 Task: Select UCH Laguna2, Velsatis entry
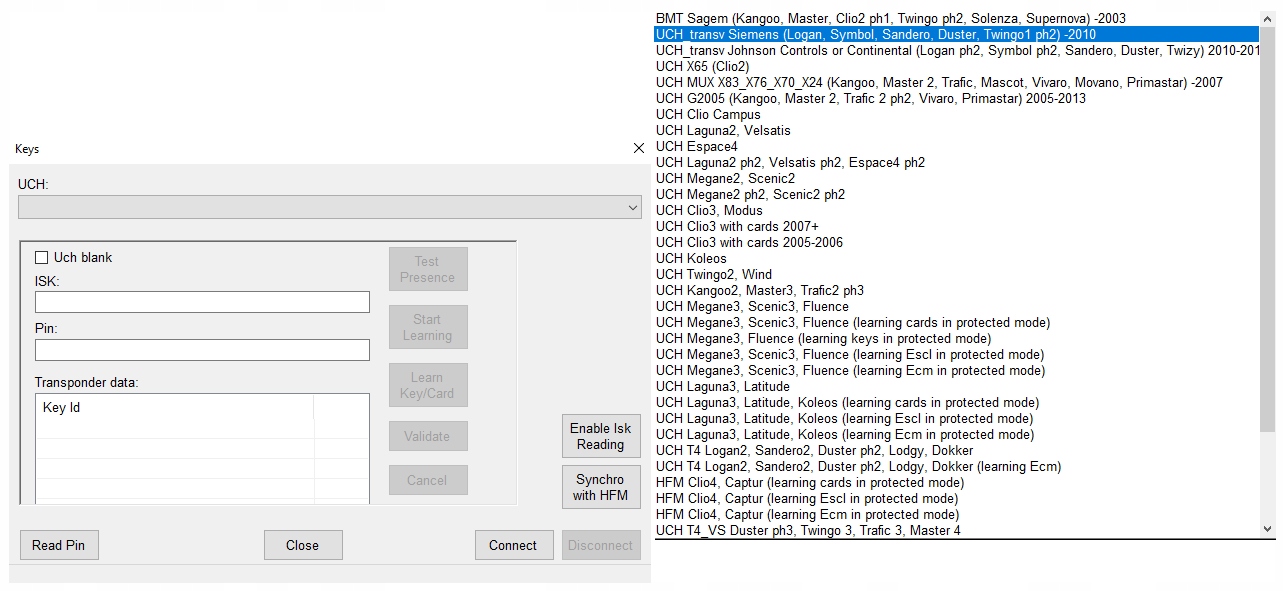957,130
